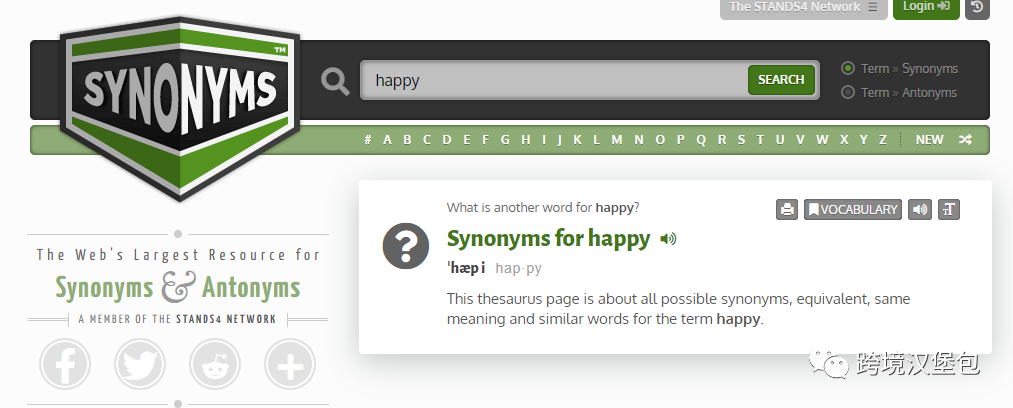Browse synonyms by letter O
1013x408 pixels.
pyautogui.click(x=660, y=139)
